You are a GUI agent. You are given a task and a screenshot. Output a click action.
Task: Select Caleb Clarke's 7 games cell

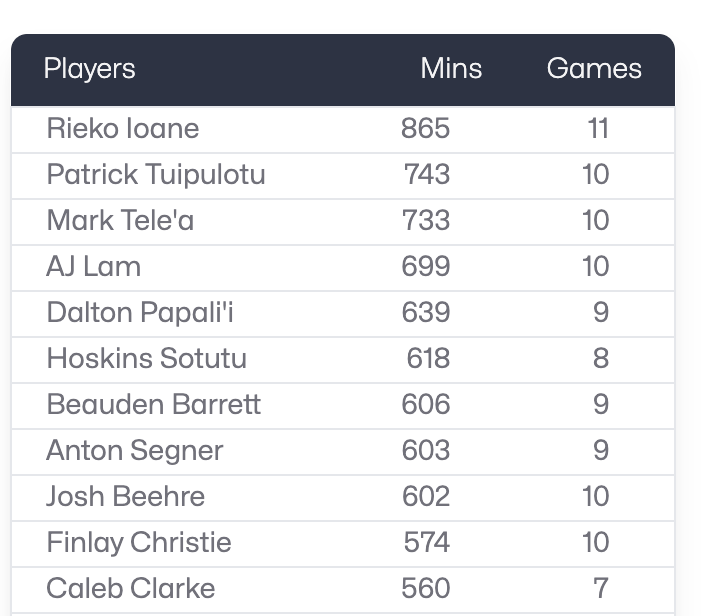click(601, 588)
